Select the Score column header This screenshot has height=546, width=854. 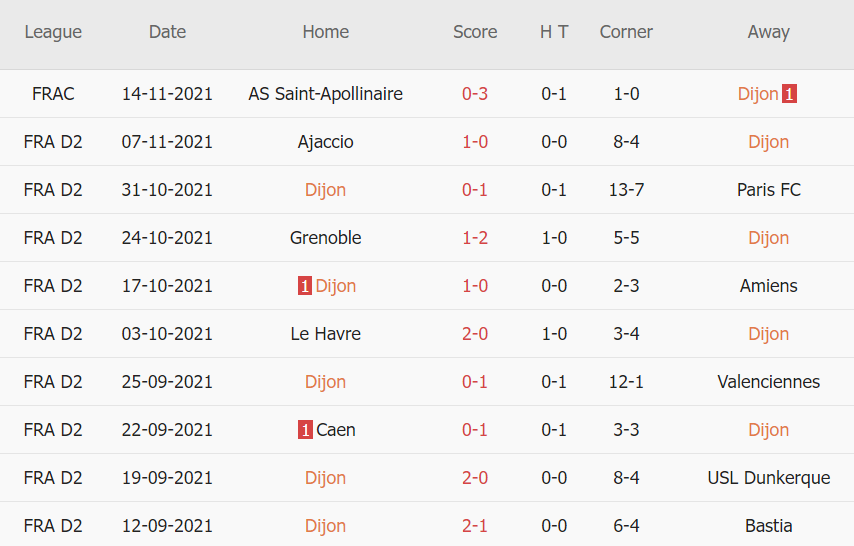coord(475,32)
